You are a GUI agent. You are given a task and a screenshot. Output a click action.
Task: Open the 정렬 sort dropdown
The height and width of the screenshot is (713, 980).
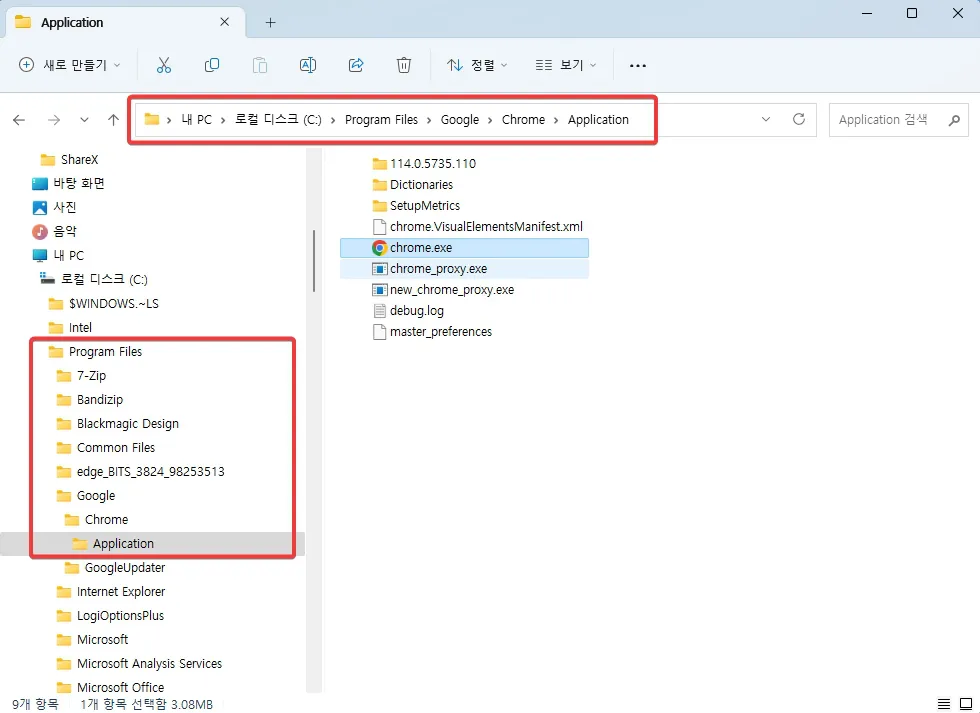click(477, 65)
